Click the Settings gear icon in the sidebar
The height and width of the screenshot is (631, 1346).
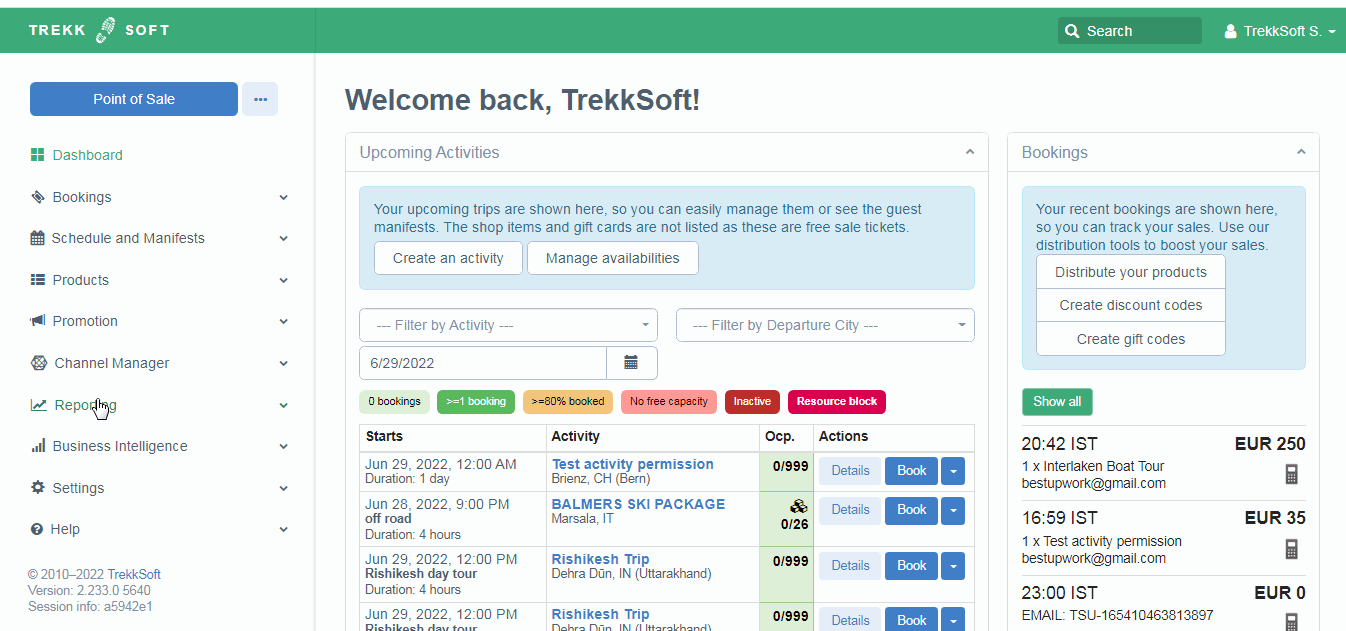pos(38,488)
